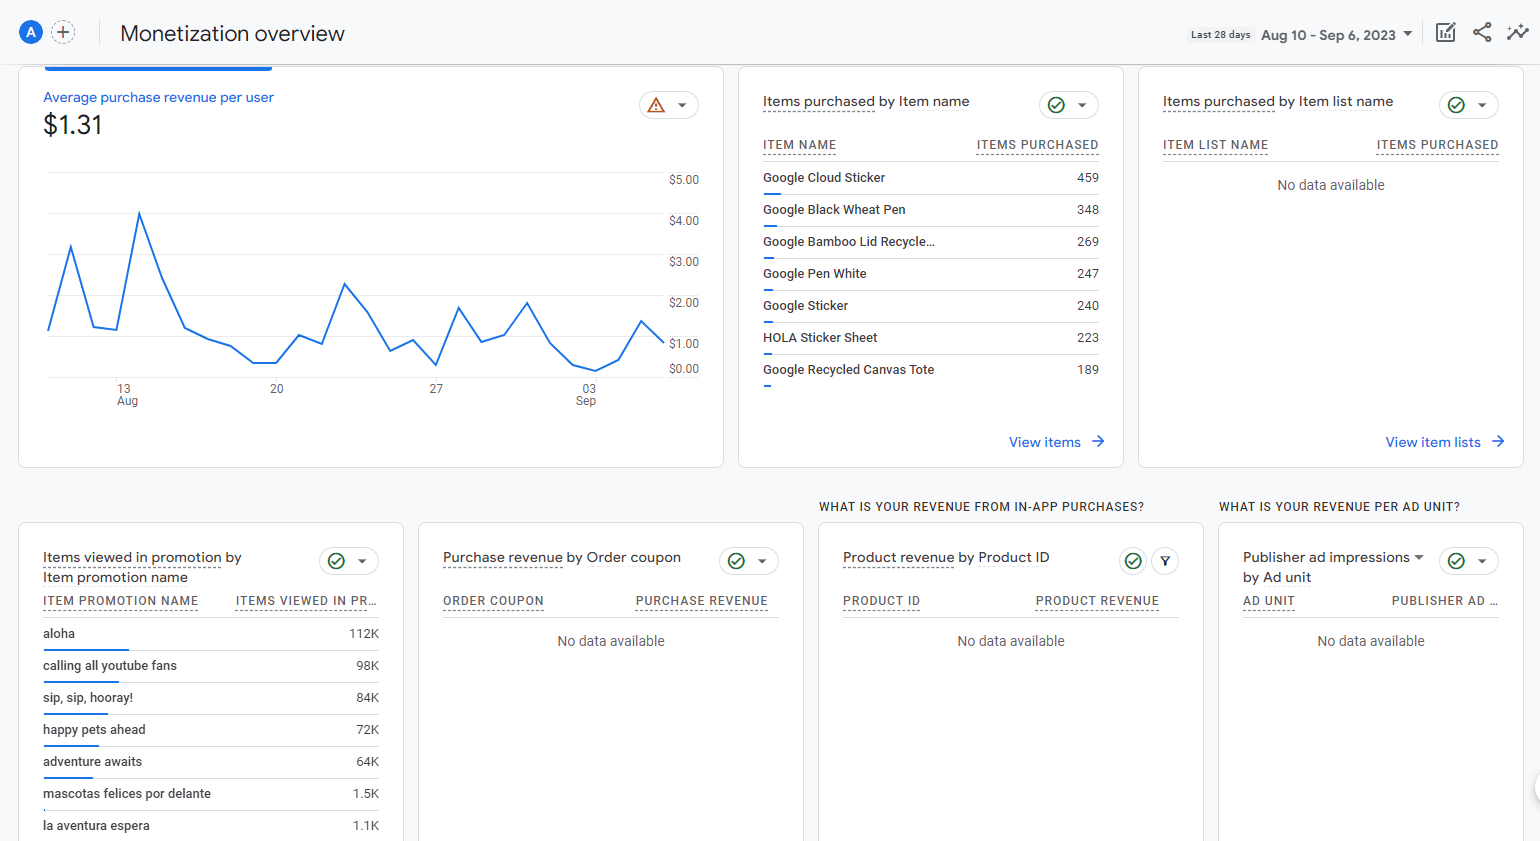Expand the dropdown next to the warning icon

(681, 104)
